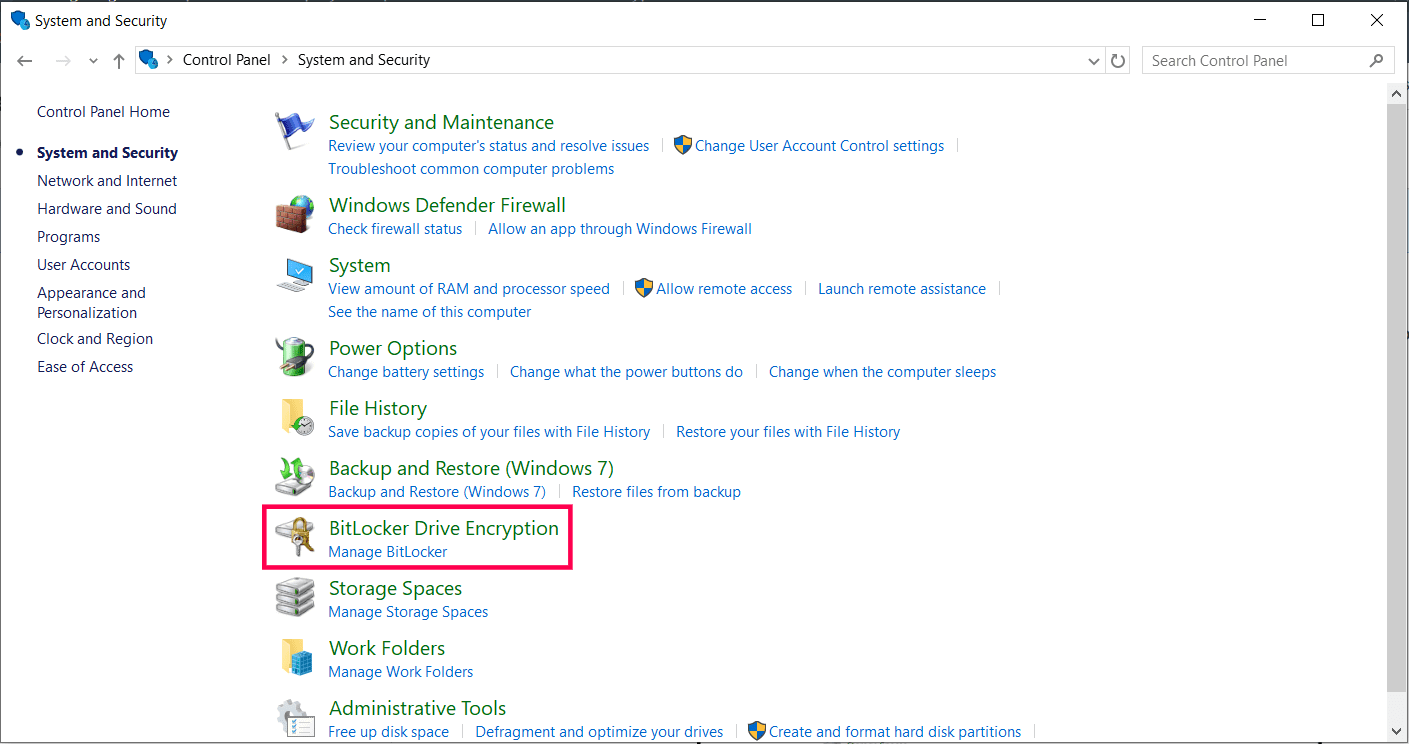1409x744 pixels.
Task: Go back with the Back arrow
Action: pyautogui.click(x=25, y=61)
